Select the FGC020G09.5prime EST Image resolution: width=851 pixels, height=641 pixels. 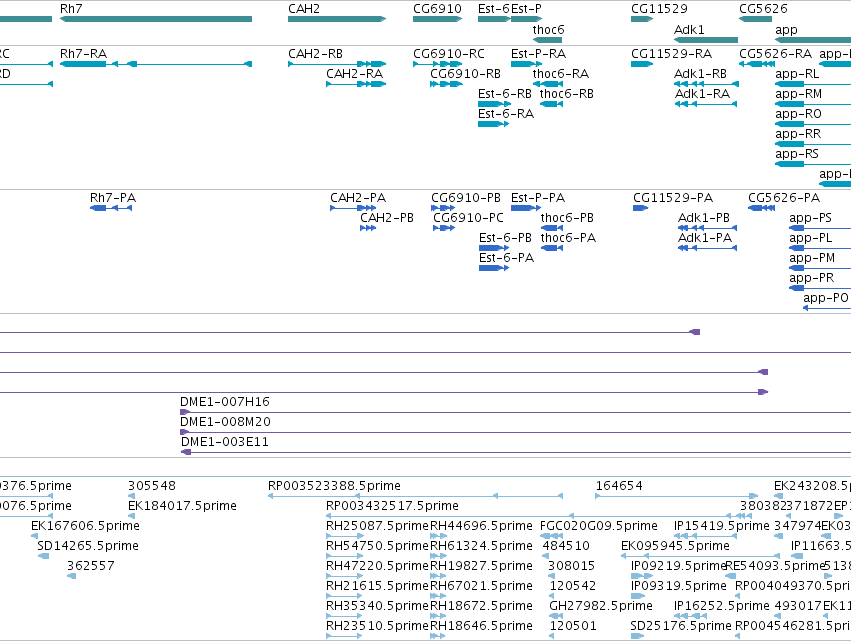(551, 536)
